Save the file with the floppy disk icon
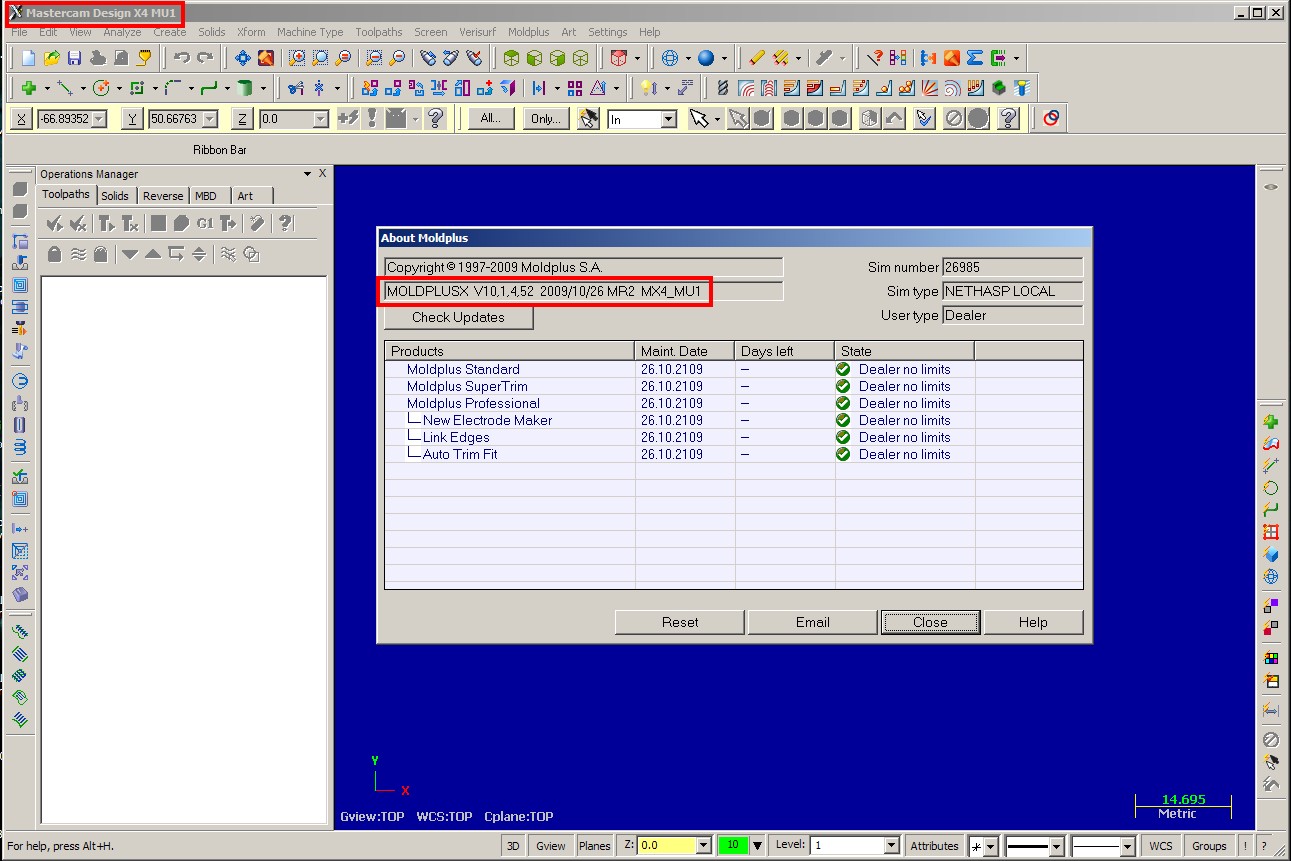1291x861 pixels. [75, 58]
